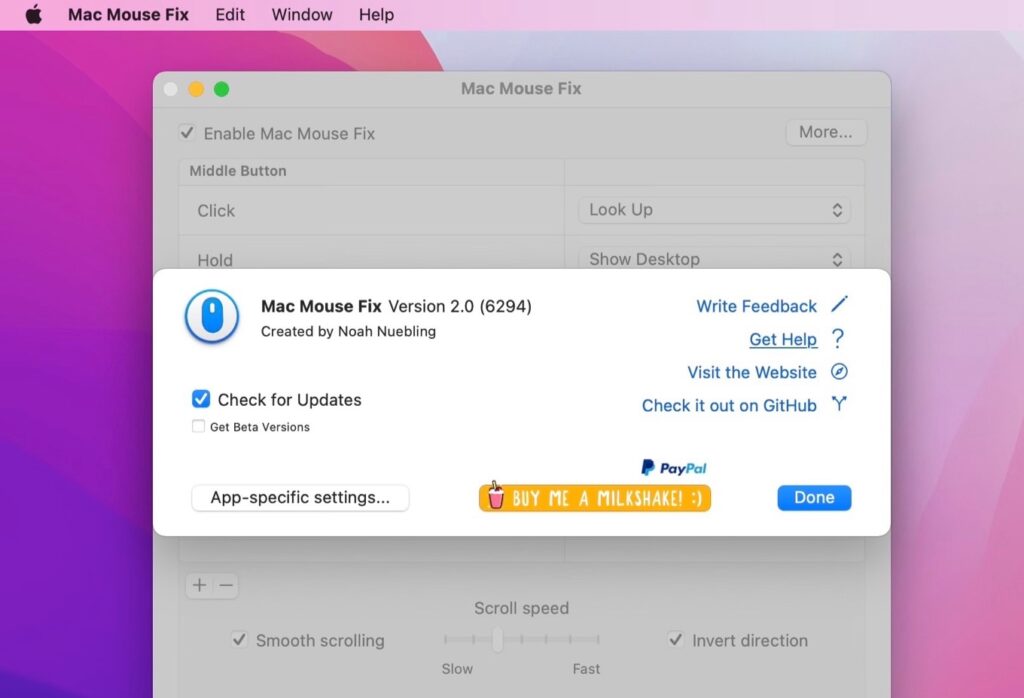
Task: Toggle Invert direction for scrolling
Action: (675, 641)
